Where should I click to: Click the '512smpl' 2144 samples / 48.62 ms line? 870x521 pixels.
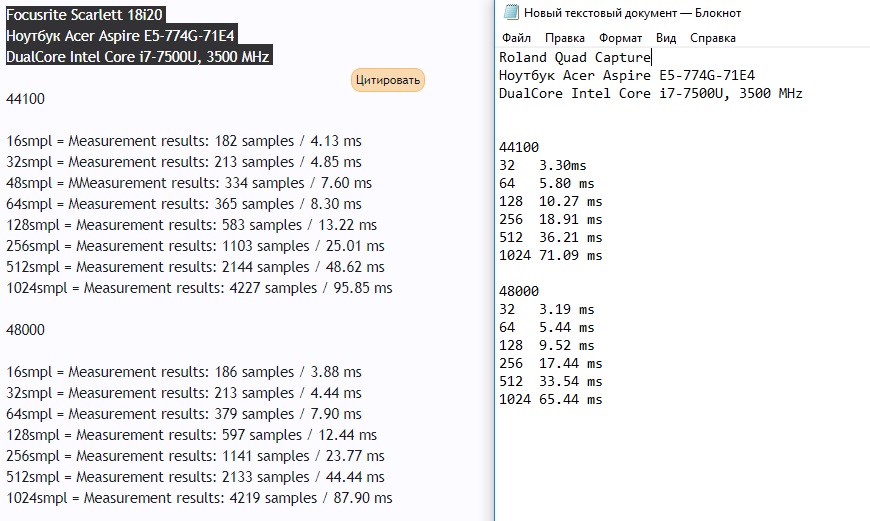pos(195,267)
